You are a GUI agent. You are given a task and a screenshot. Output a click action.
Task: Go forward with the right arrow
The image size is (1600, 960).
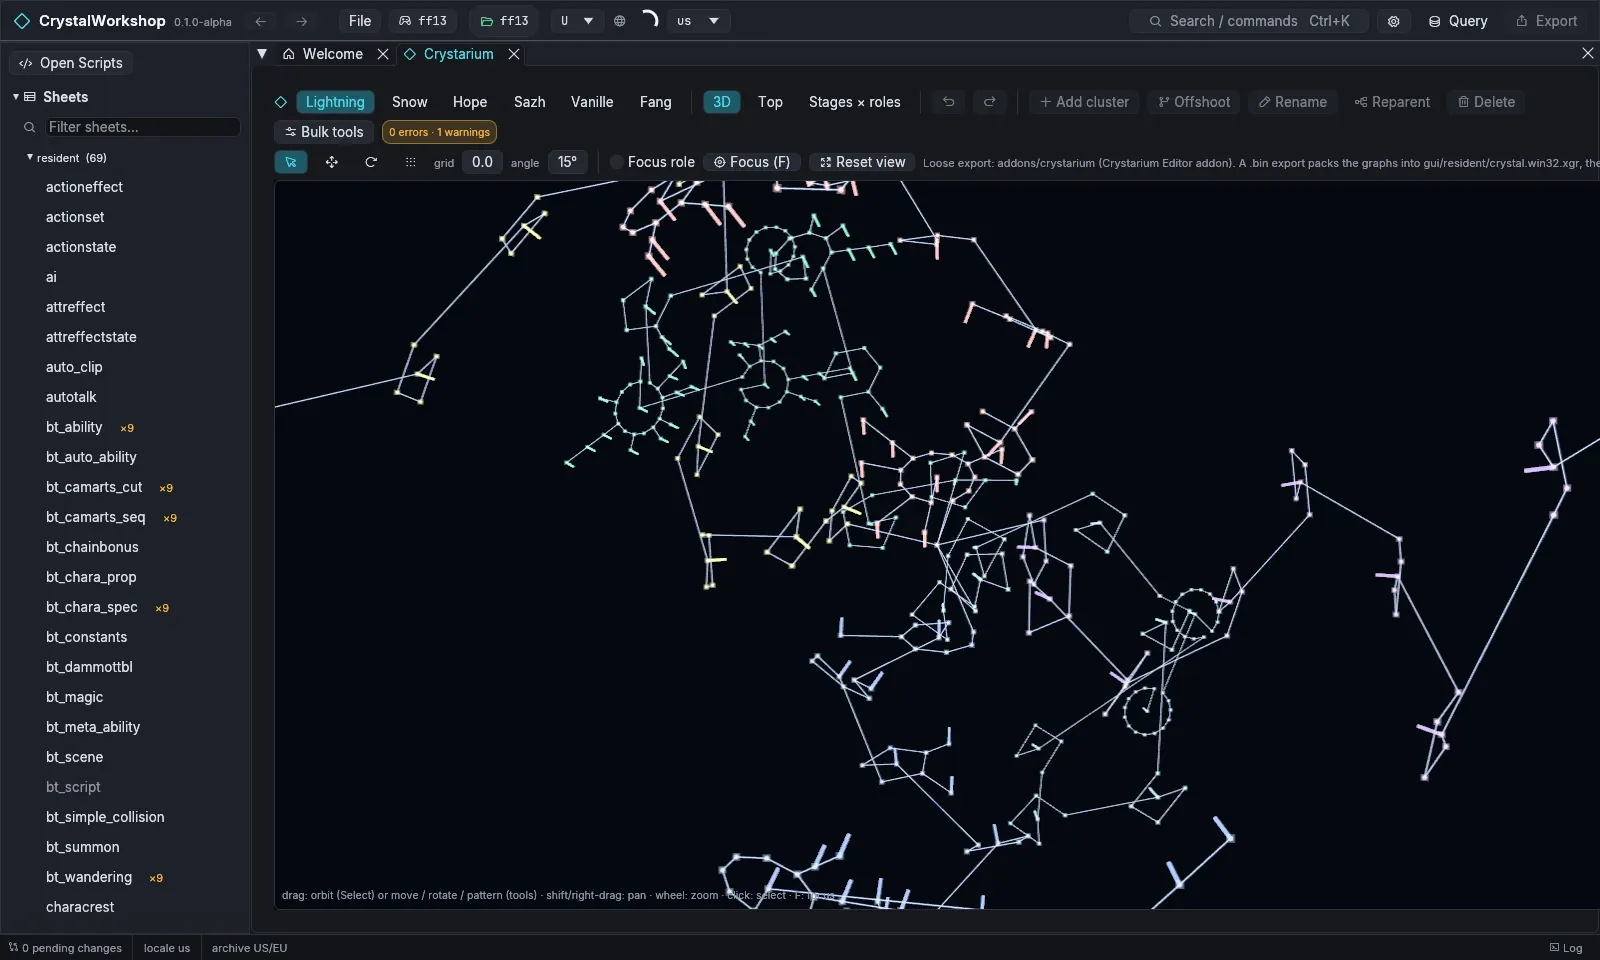[301, 21]
